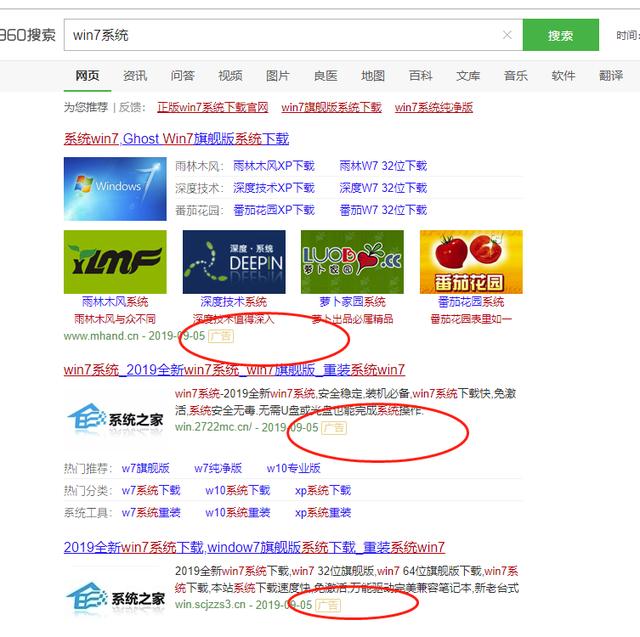Open w10系统下载 link

click(x=238, y=490)
